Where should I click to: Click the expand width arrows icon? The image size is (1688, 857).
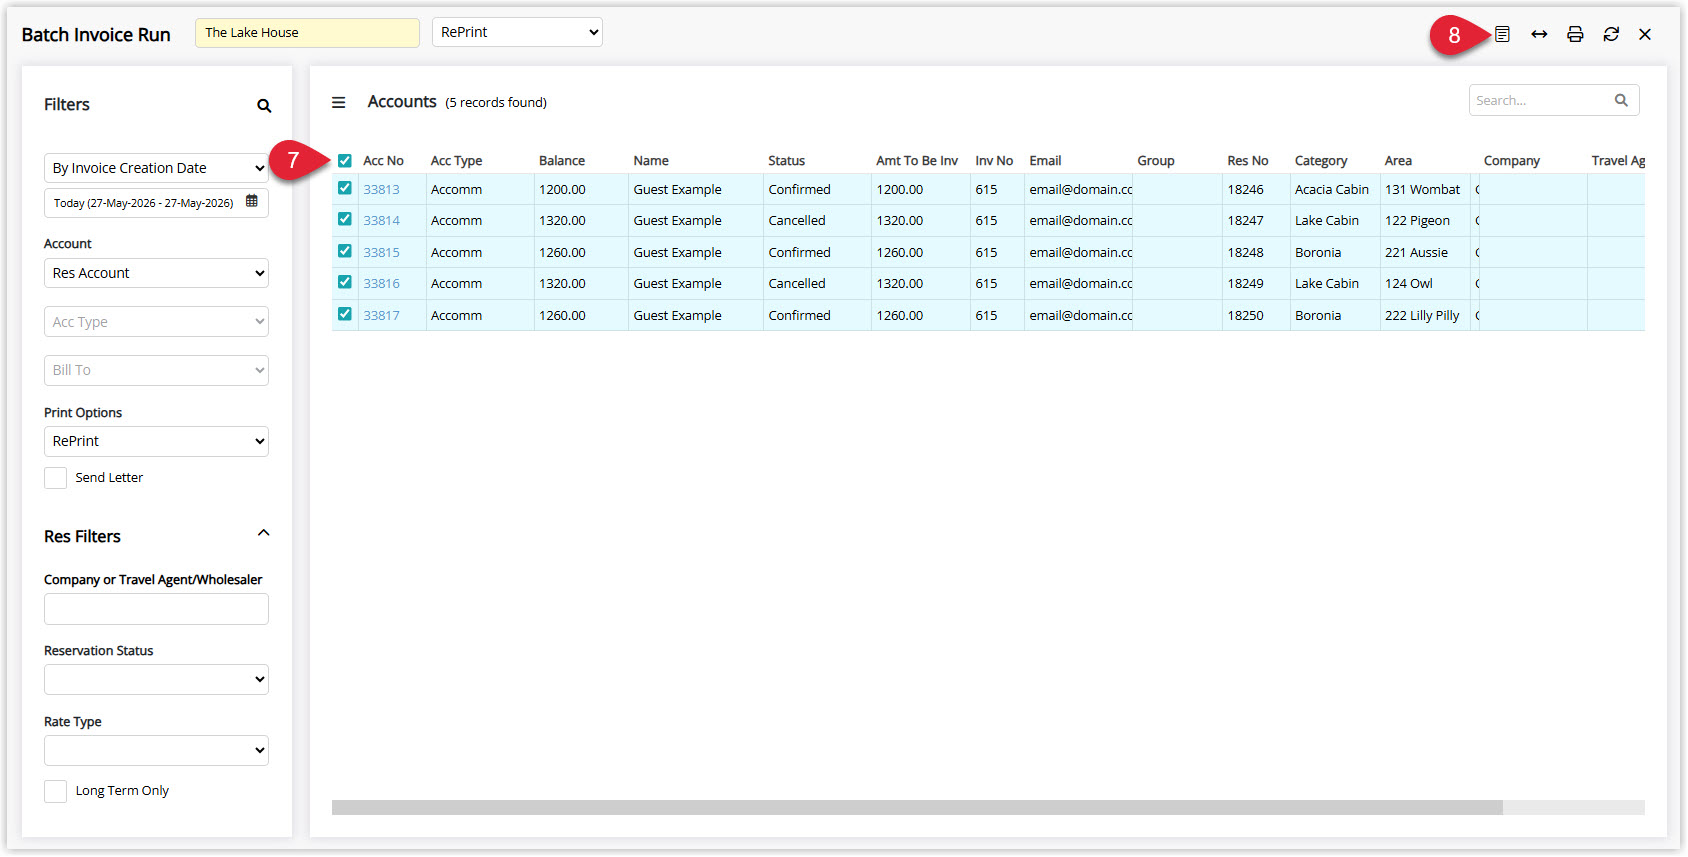coord(1539,34)
